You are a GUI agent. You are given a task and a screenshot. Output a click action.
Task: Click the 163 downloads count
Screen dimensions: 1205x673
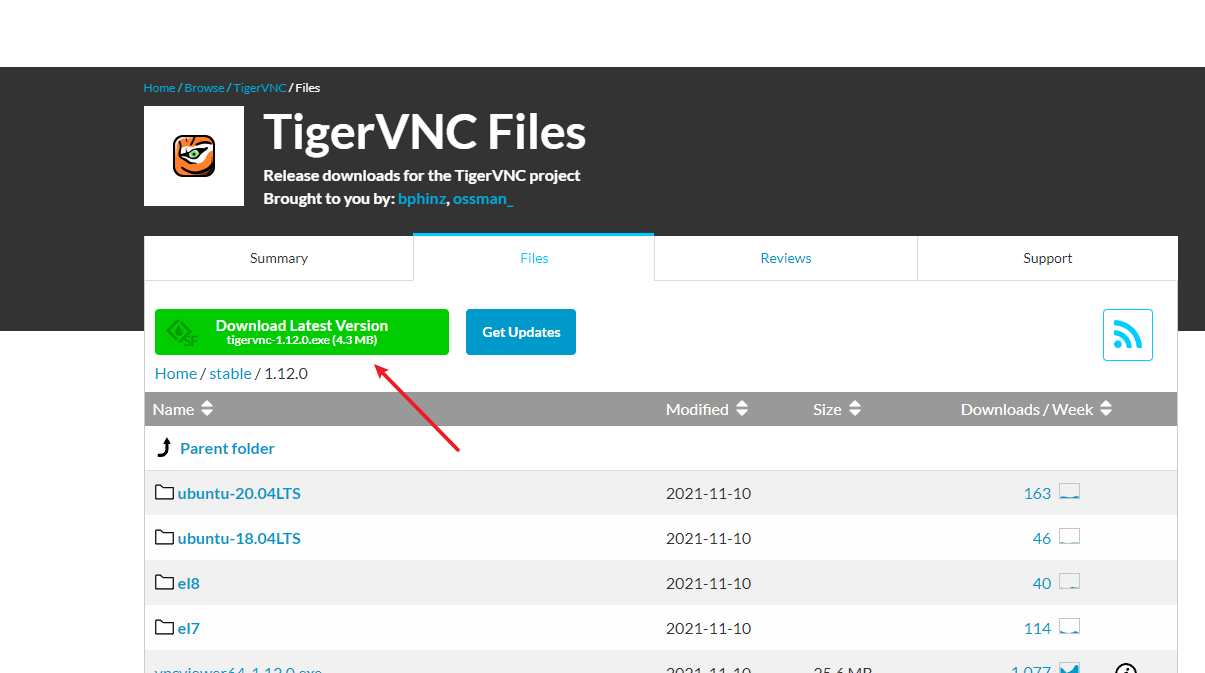(1037, 493)
